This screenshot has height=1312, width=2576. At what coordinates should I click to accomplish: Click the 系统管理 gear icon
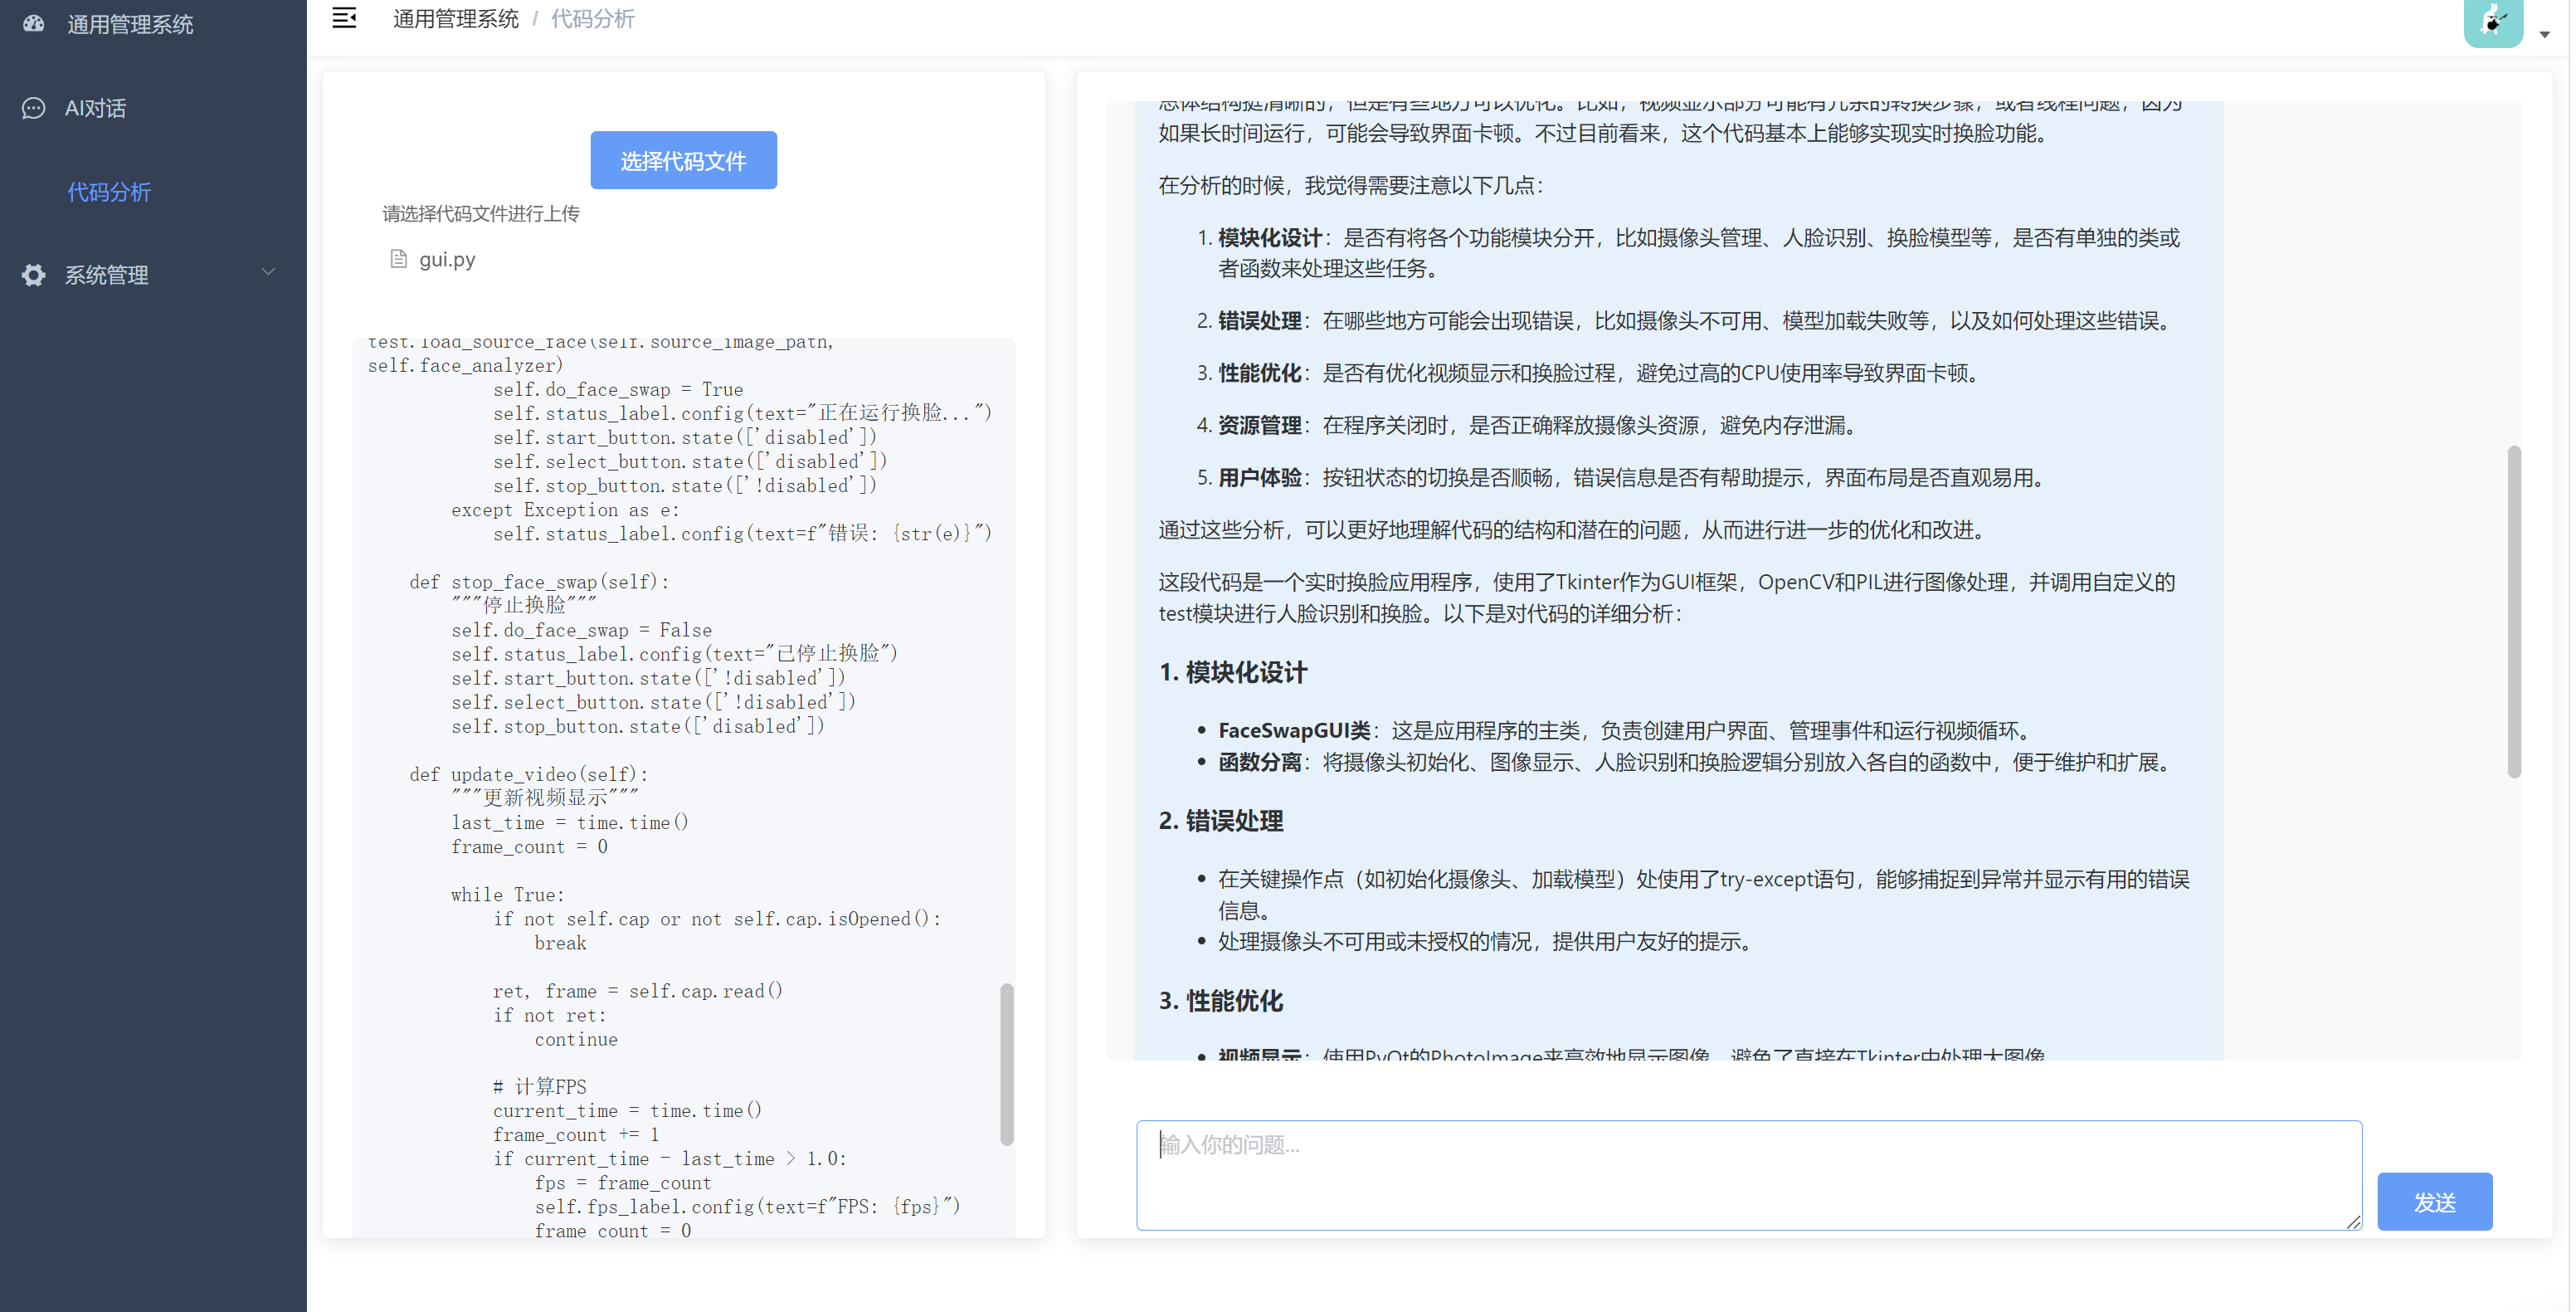(x=34, y=275)
